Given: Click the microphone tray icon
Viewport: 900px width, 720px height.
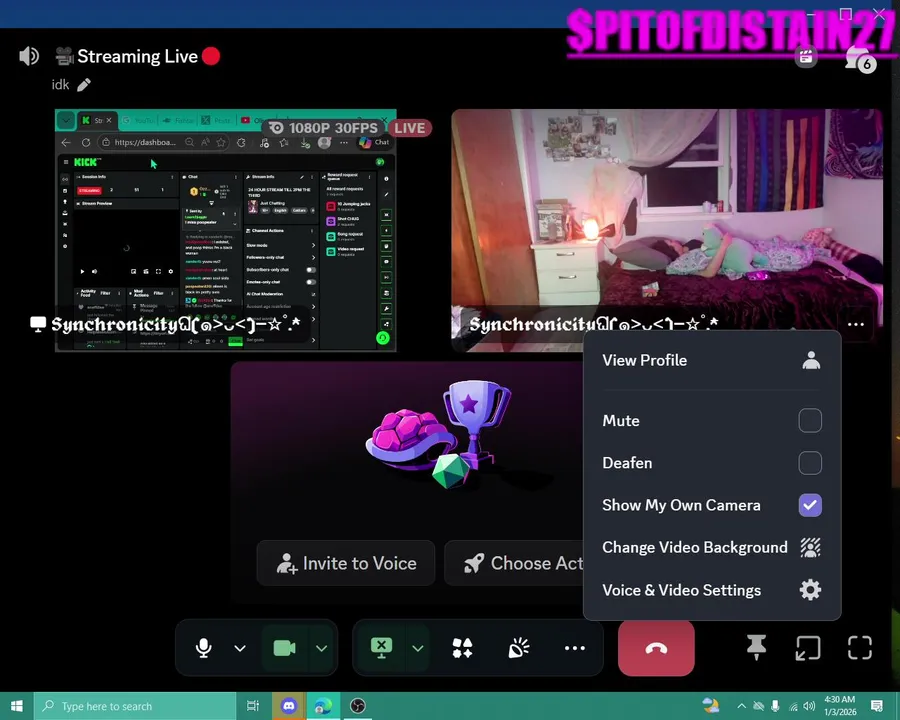Looking at the screenshot, I should pyautogui.click(x=775, y=706).
